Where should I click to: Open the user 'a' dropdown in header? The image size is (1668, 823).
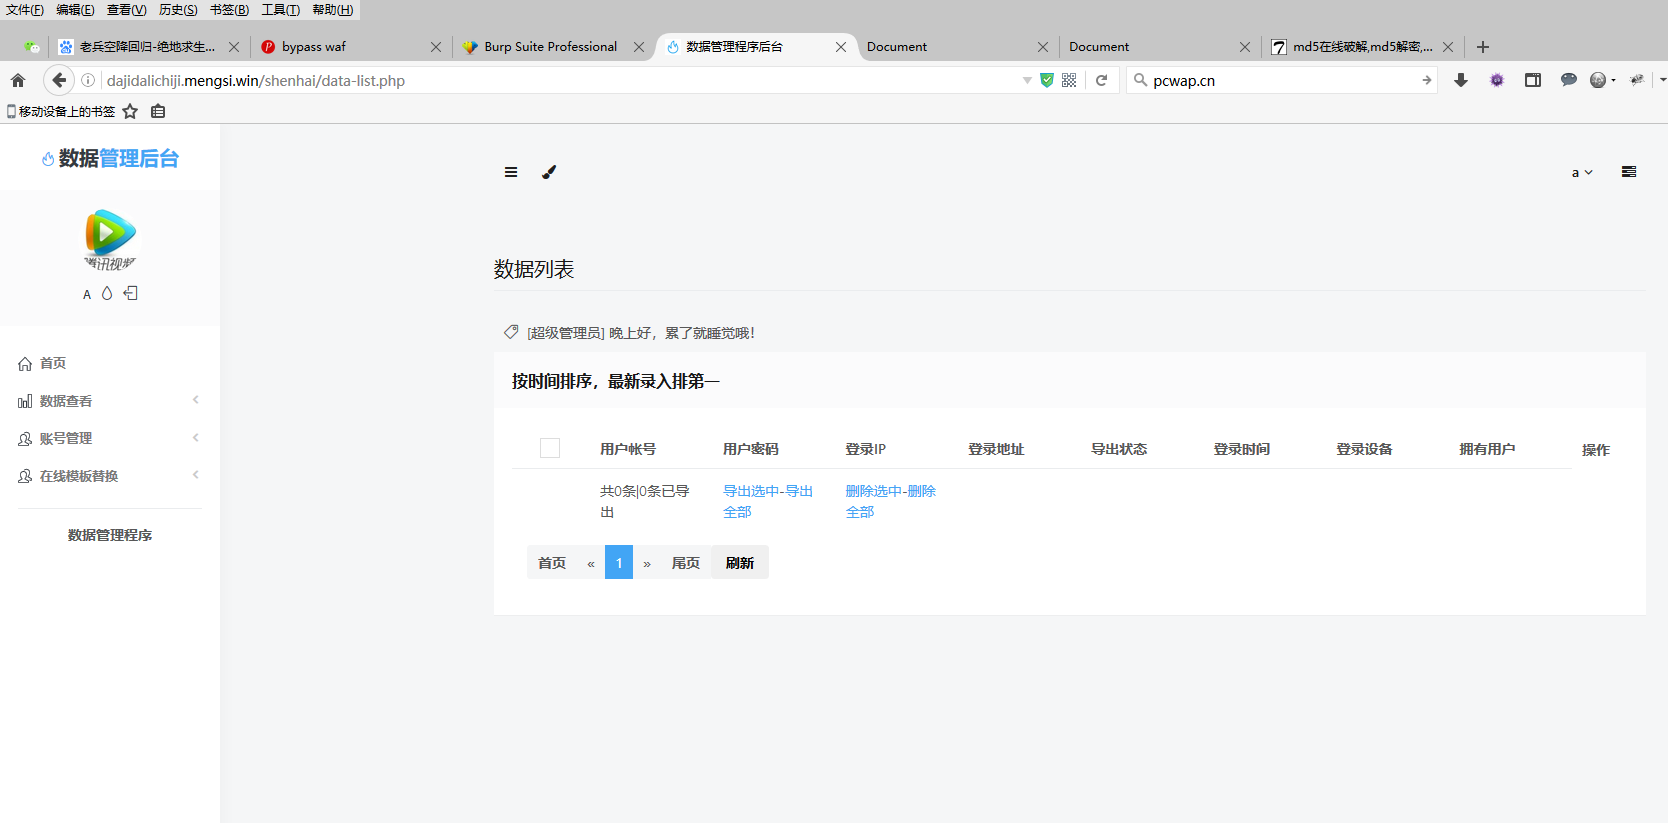click(x=1582, y=173)
